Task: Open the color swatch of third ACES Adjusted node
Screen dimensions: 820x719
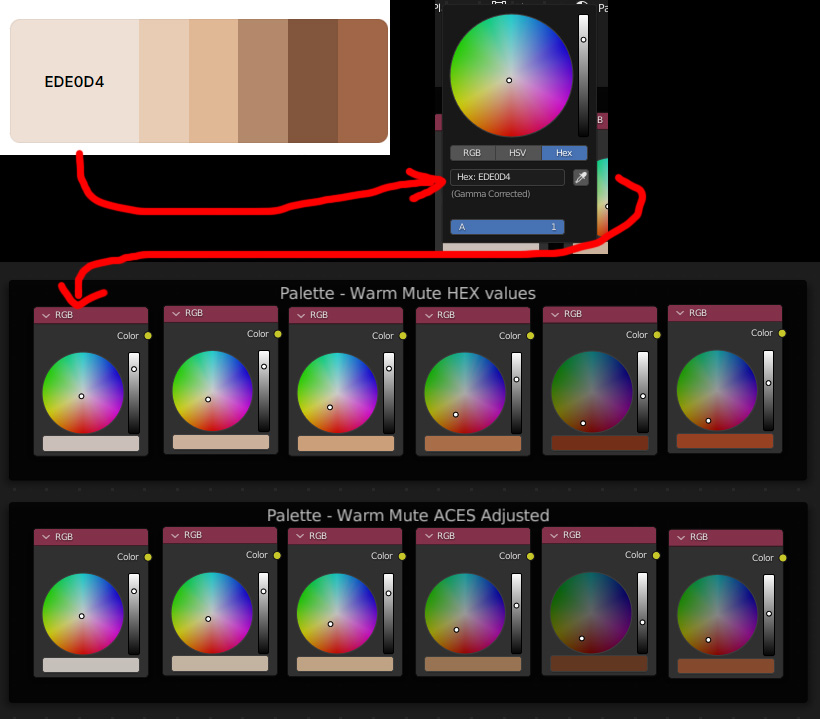Action: pyautogui.click(x=345, y=664)
